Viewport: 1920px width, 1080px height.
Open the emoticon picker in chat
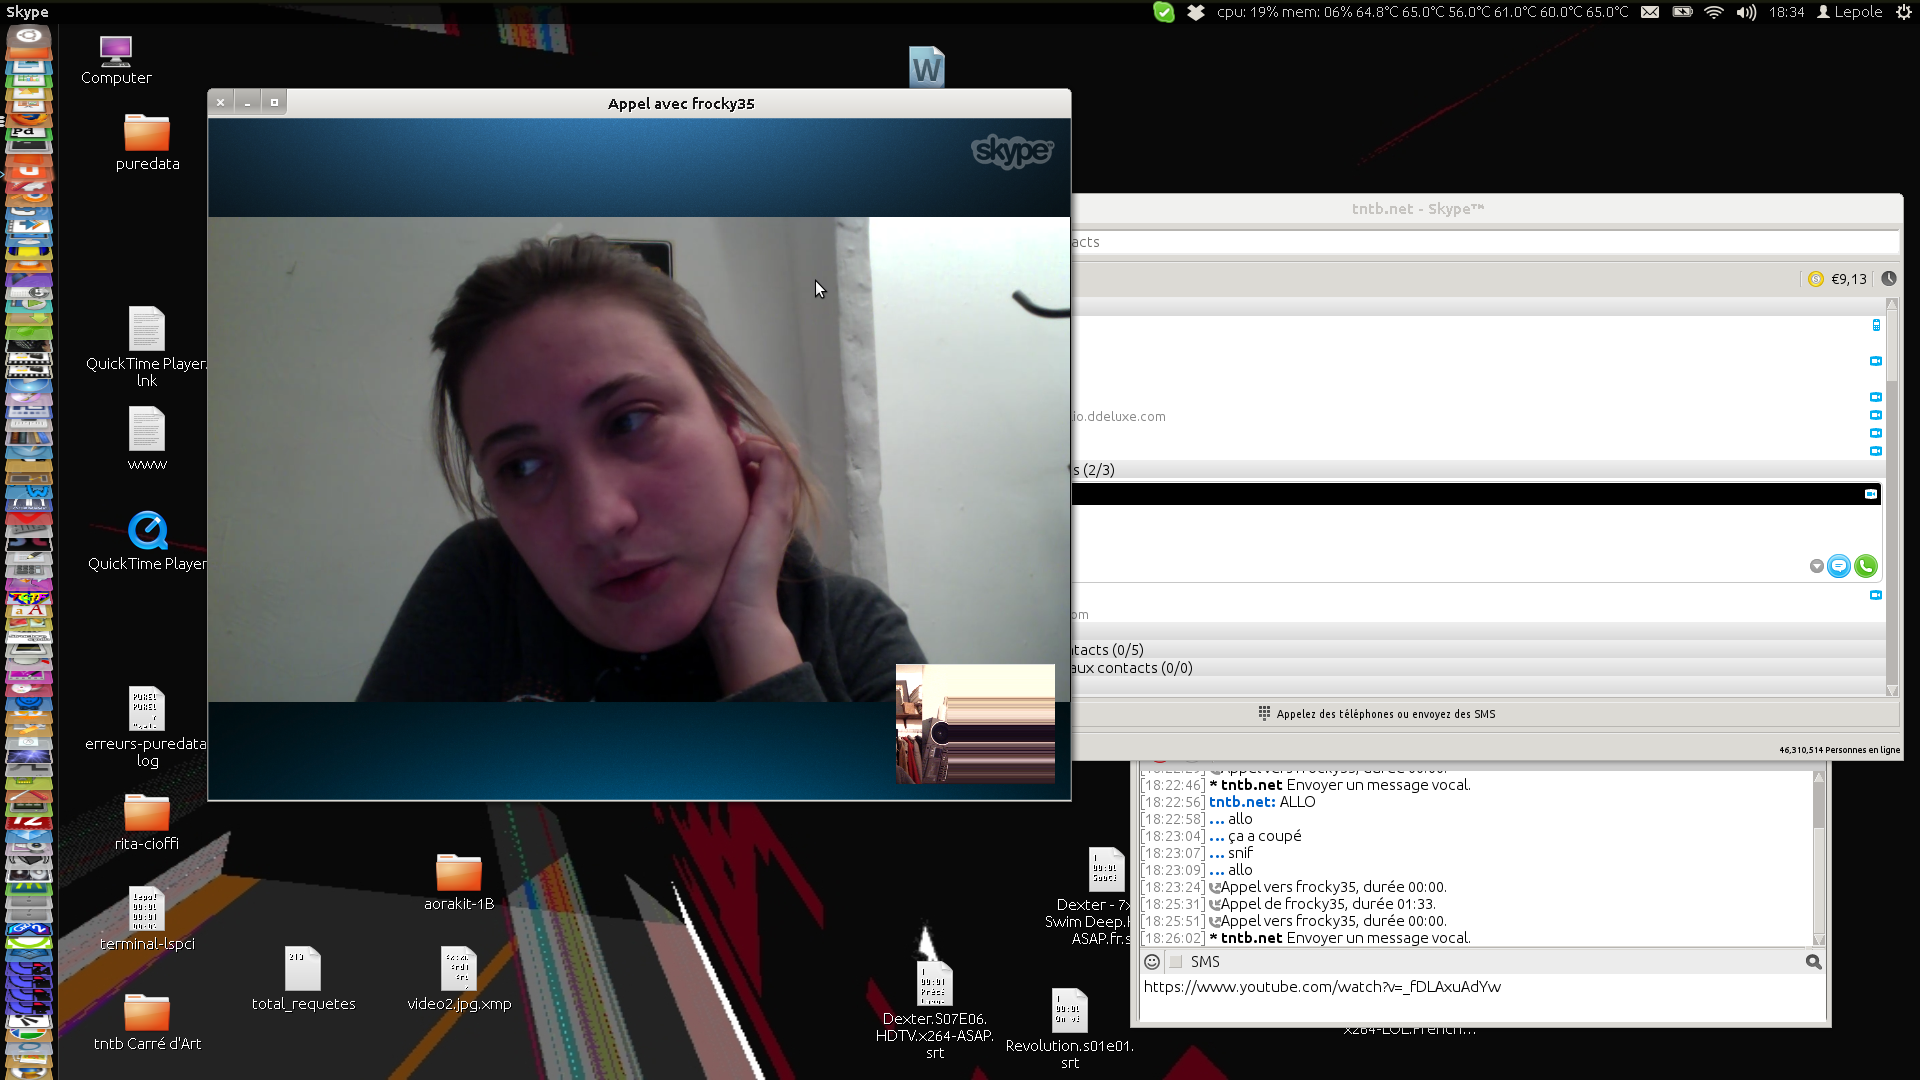pyautogui.click(x=1152, y=962)
